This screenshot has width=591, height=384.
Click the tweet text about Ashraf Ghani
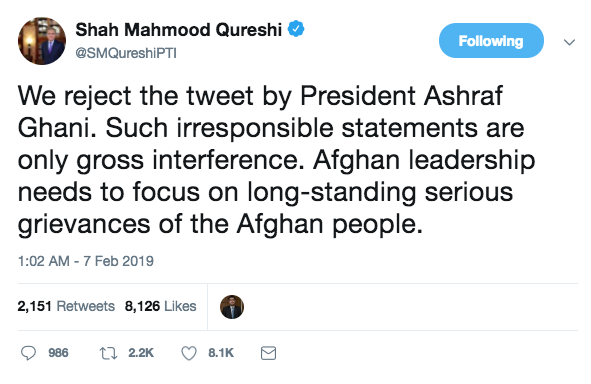(x=276, y=160)
